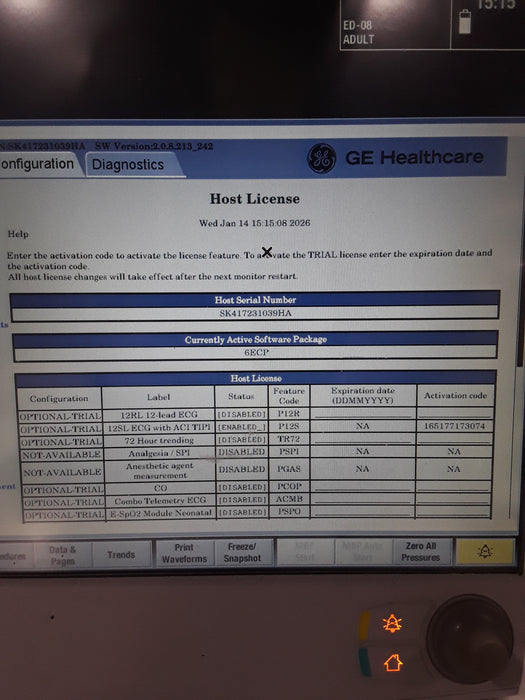Image resolution: width=525 pixels, height=700 pixels.
Task: Tap the orange alarm silence hardware key
Action: [392, 624]
